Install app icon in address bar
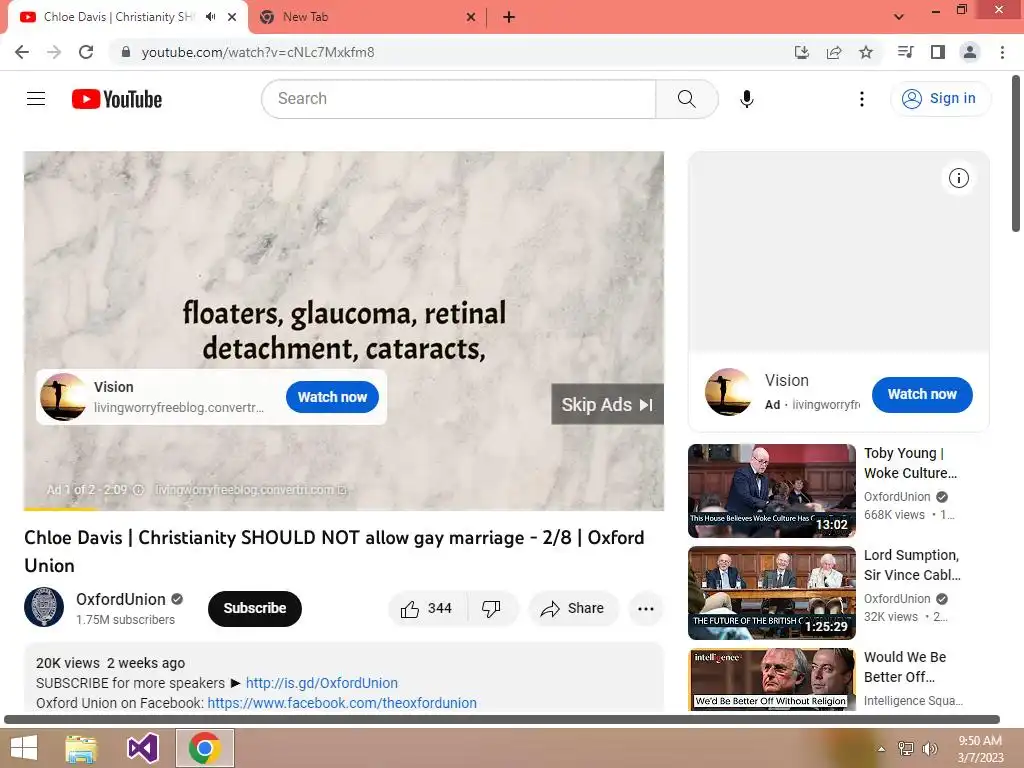This screenshot has height=768, width=1024. [802, 52]
